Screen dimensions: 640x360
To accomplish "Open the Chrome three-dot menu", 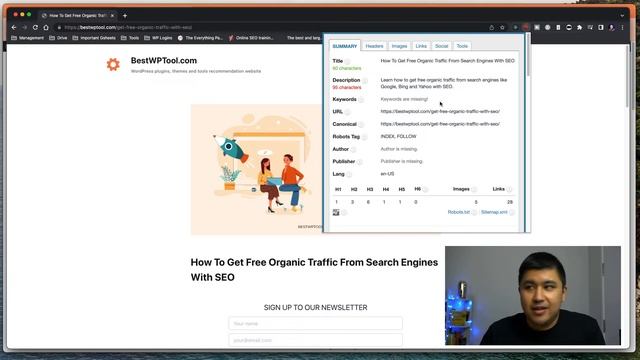I will [x=622, y=27].
